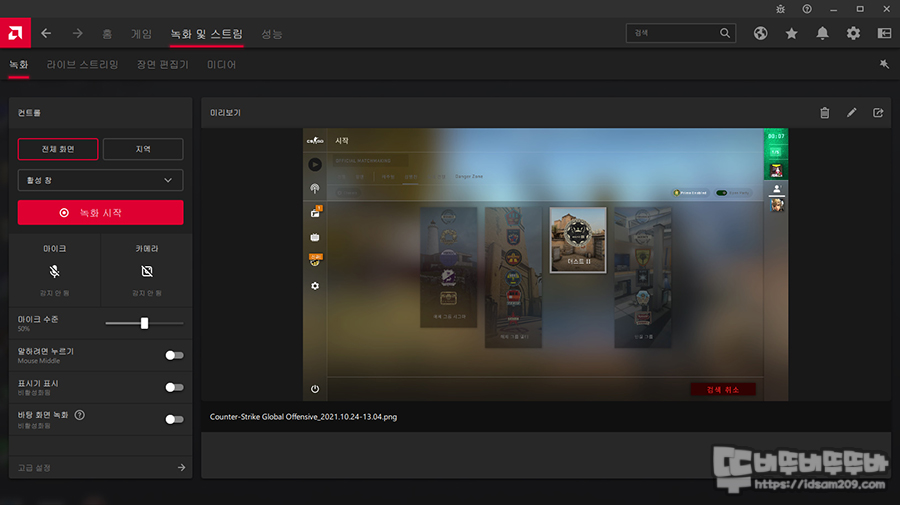Share the capture with export icon
Screen dimensions: 900x505
(878, 112)
